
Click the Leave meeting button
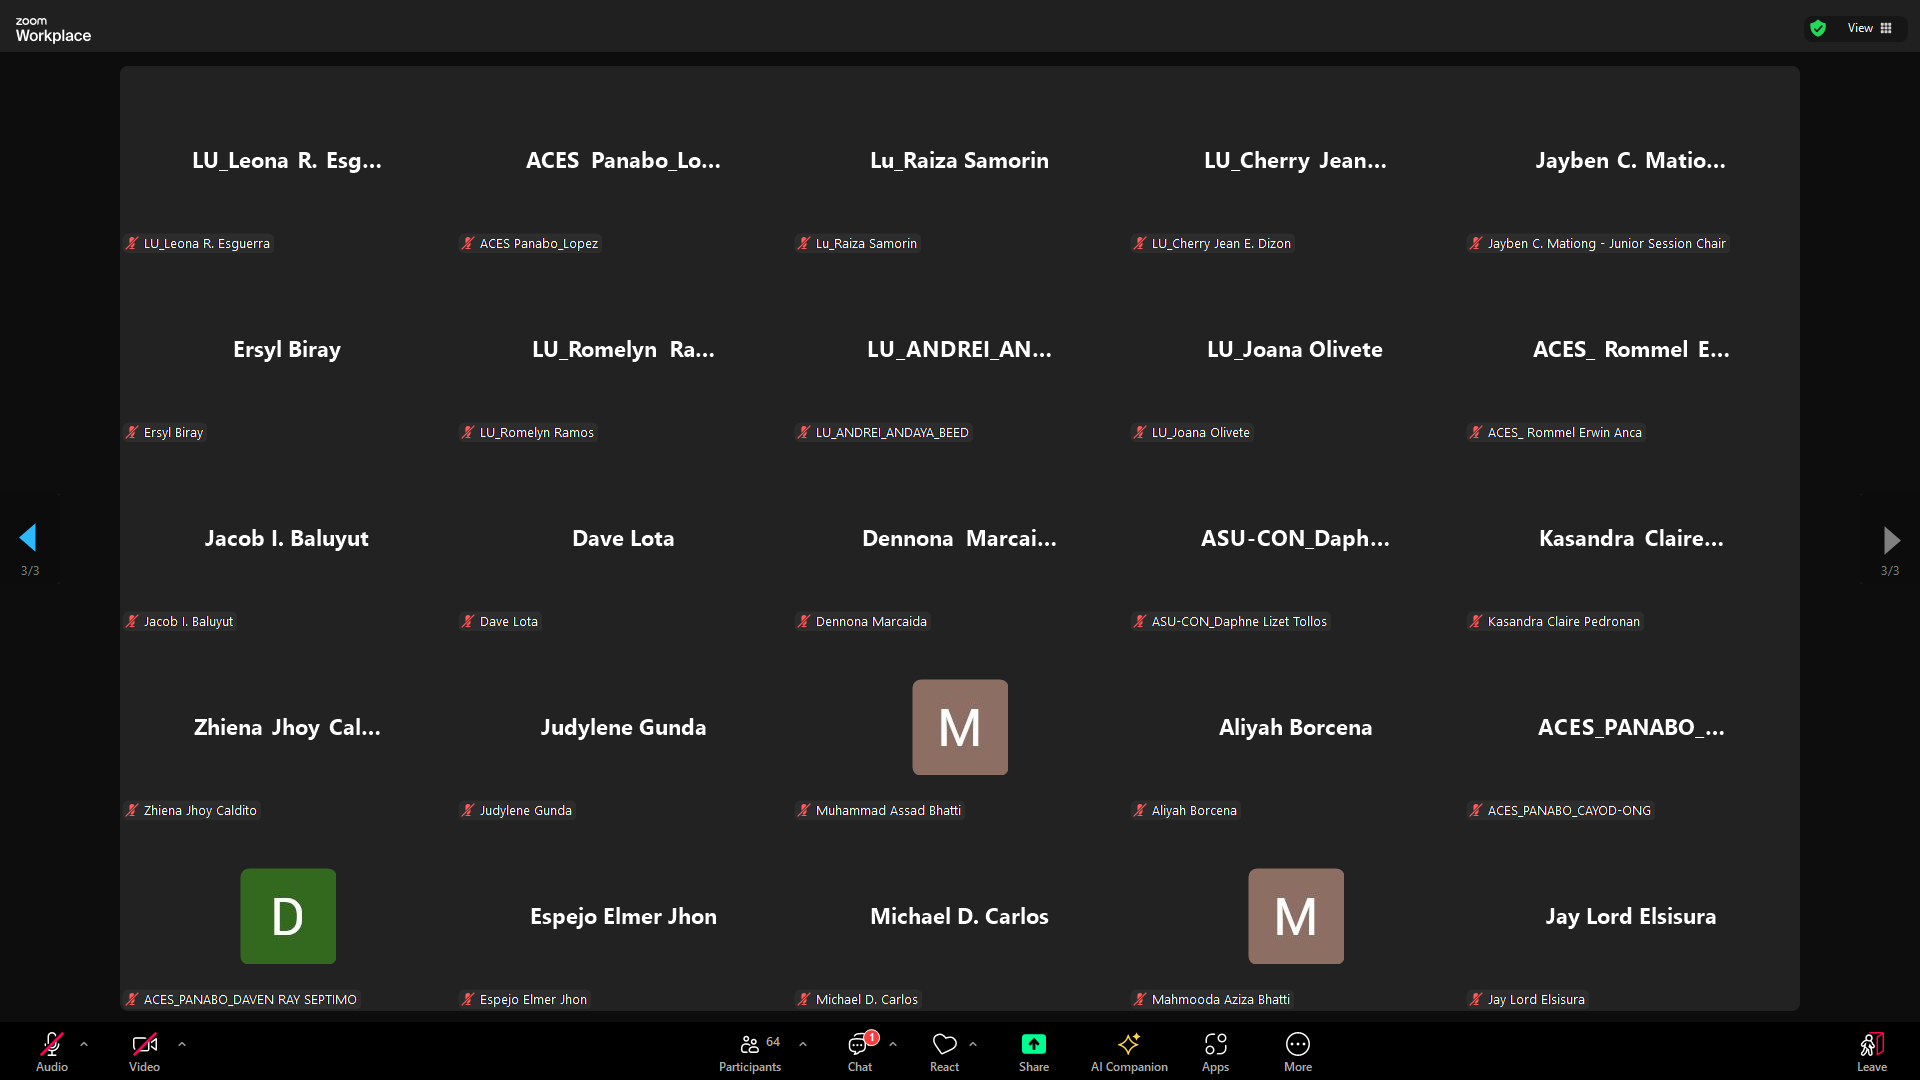(1871, 1050)
